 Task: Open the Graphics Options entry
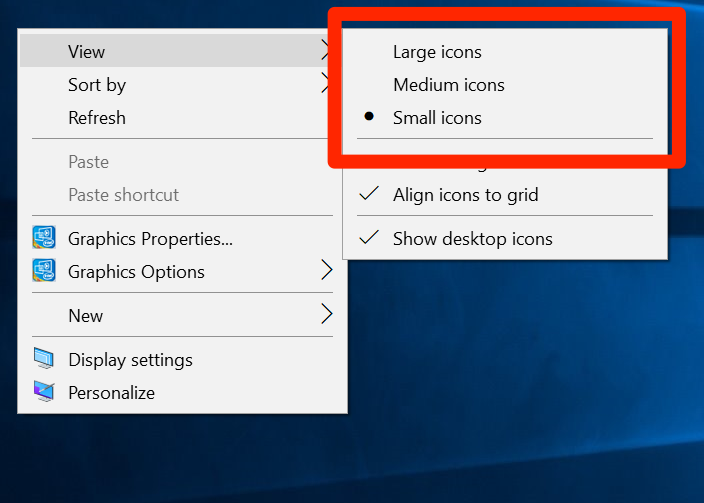pos(182,272)
